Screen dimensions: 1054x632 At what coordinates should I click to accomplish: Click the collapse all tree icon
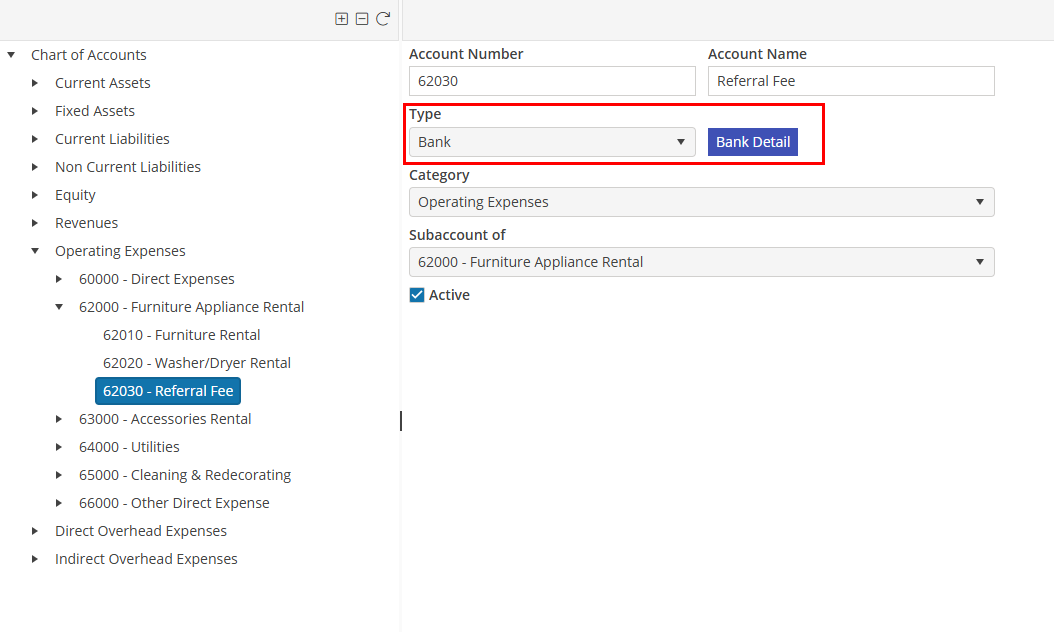click(x=362, y=19)
